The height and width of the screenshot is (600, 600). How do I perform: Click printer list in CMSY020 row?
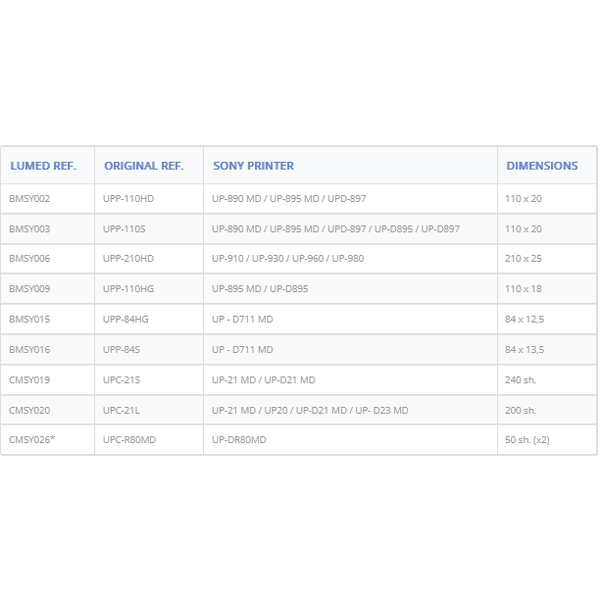pyautogui.click(x=310, y=410)
